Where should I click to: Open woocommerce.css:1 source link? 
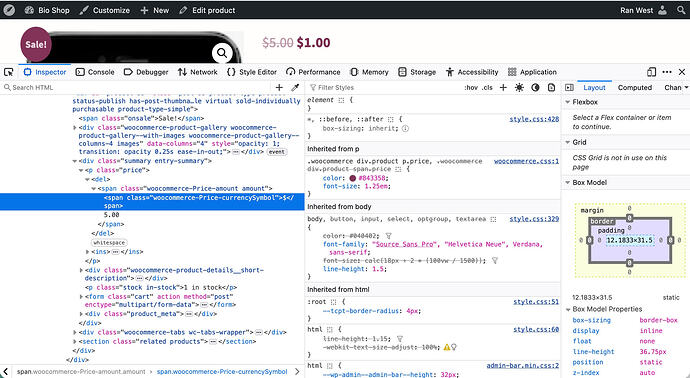pos(526,161)
